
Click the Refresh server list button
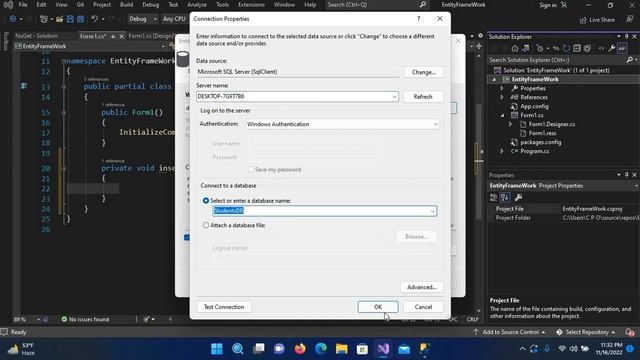(423, 97)
